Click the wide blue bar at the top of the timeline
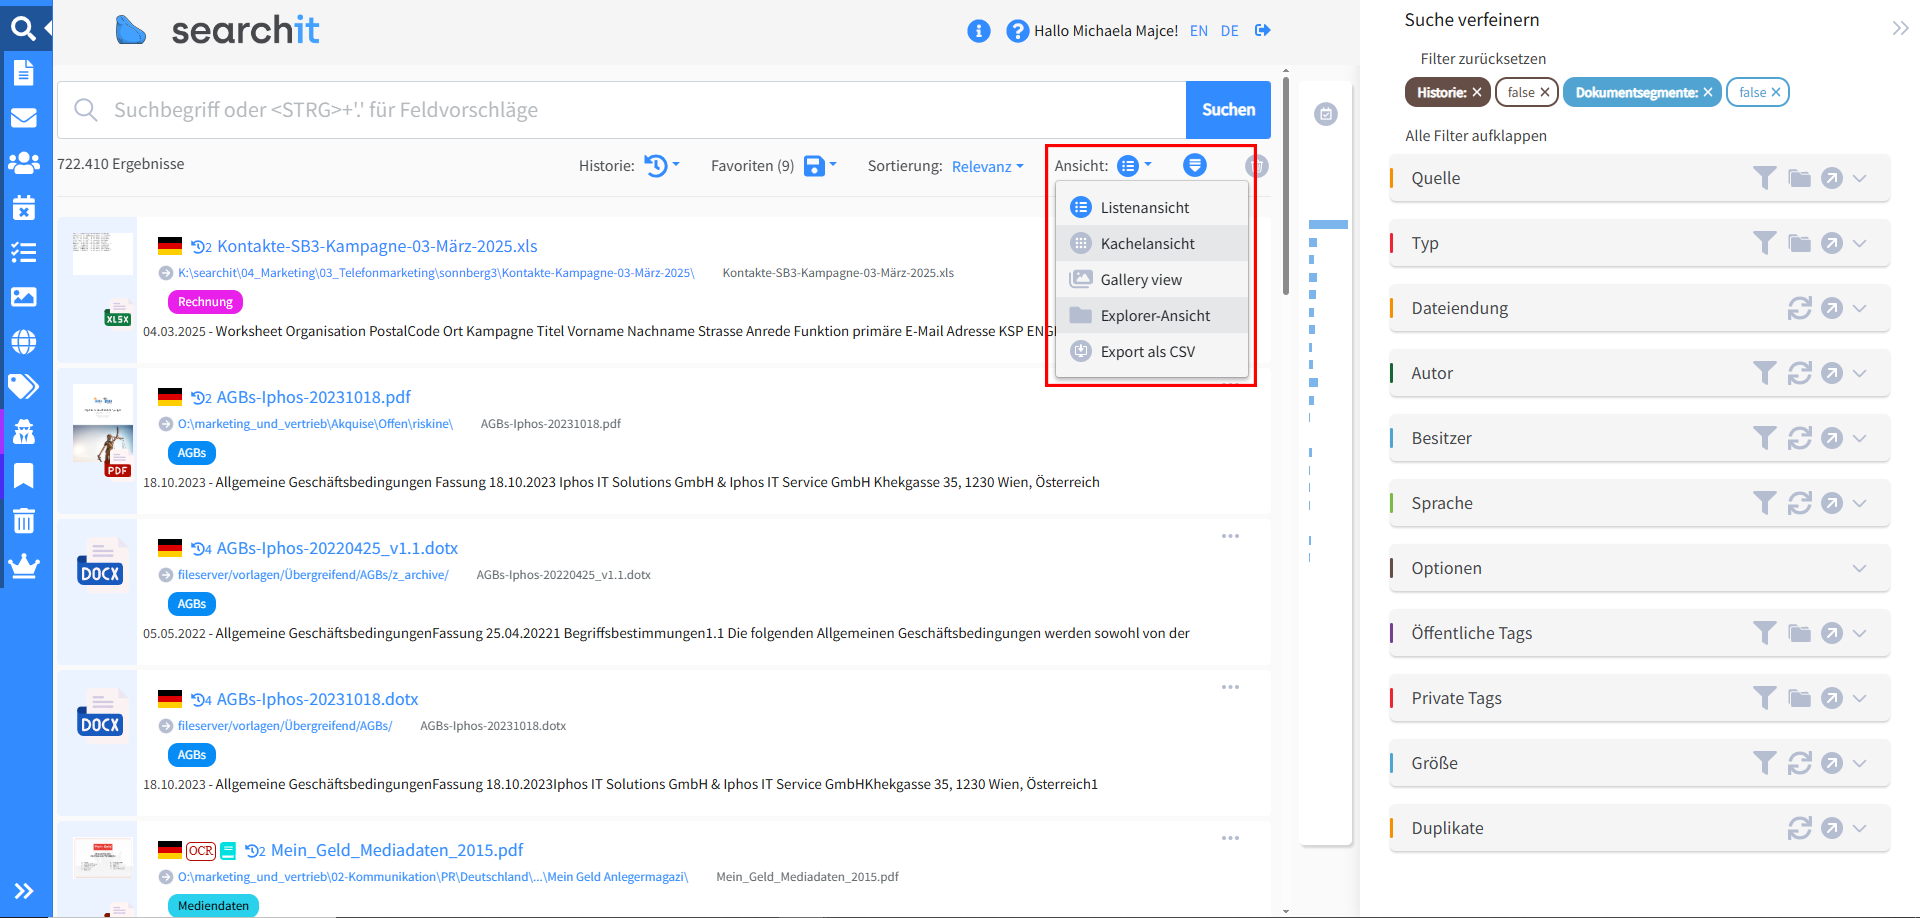 (x=1328, y=224)
